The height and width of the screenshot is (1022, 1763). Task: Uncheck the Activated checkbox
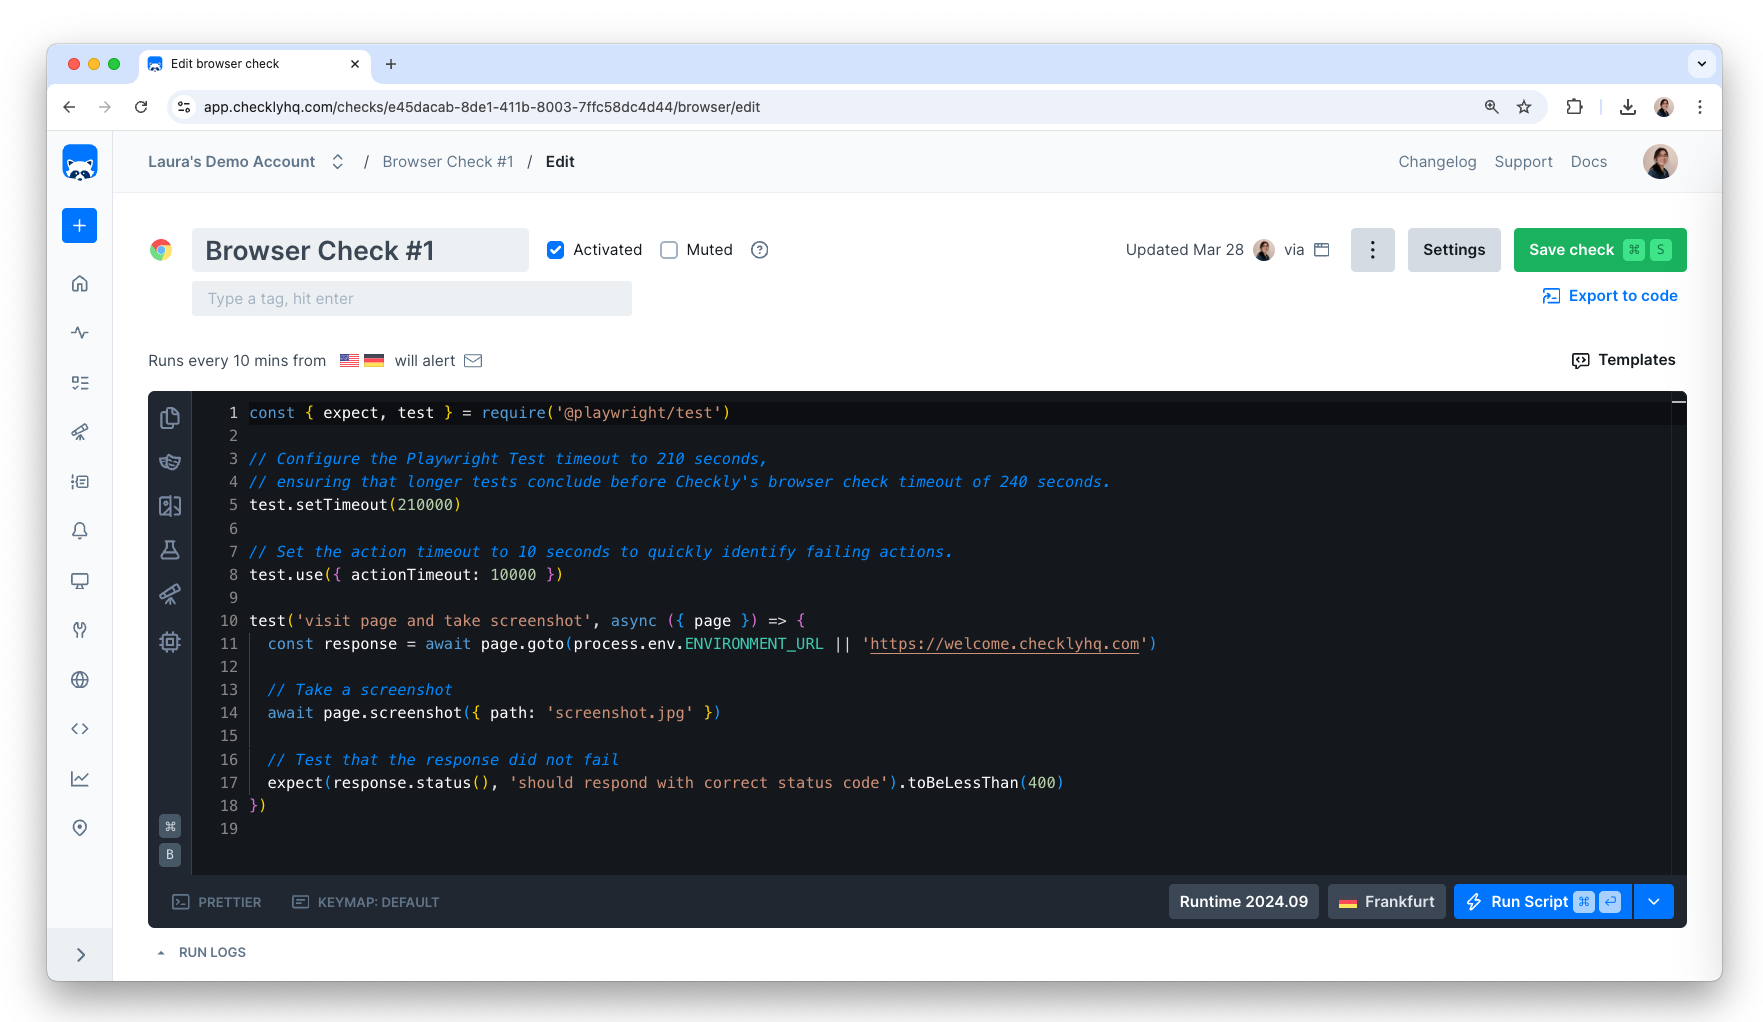[555, 249]
